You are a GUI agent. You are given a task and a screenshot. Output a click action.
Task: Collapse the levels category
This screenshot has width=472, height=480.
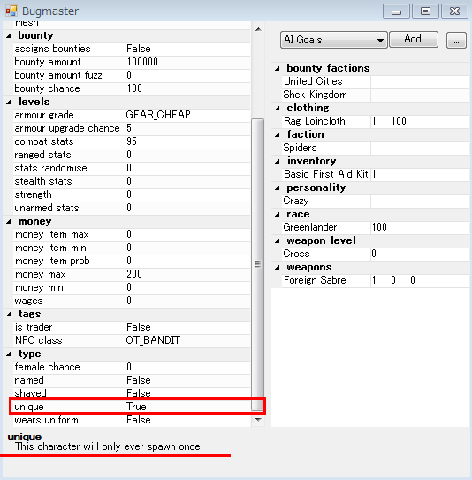(9, 102)
